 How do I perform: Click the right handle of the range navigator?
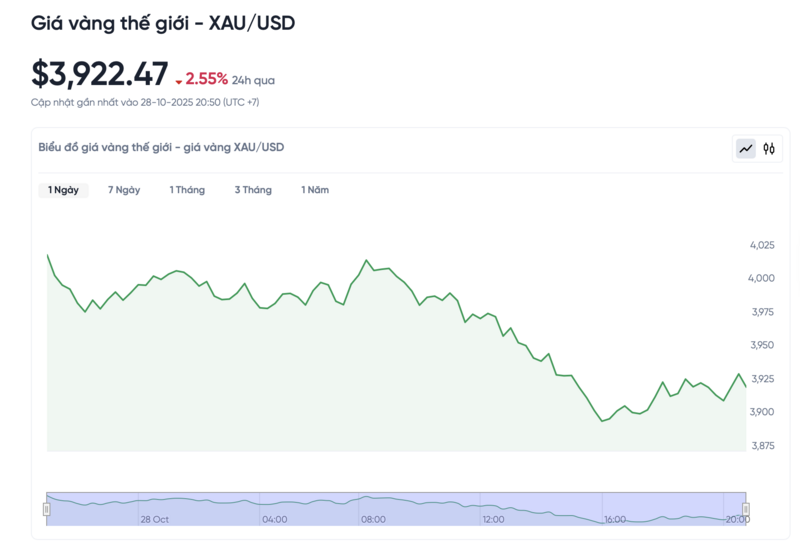tap(746, 509)
